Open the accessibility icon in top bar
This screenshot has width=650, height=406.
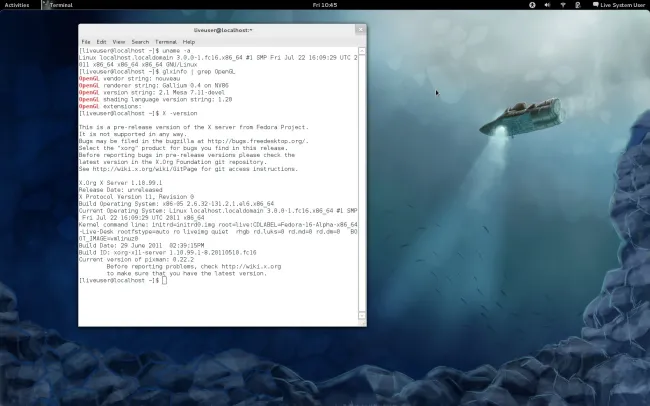pyautogui.click(x=532, y=5)
